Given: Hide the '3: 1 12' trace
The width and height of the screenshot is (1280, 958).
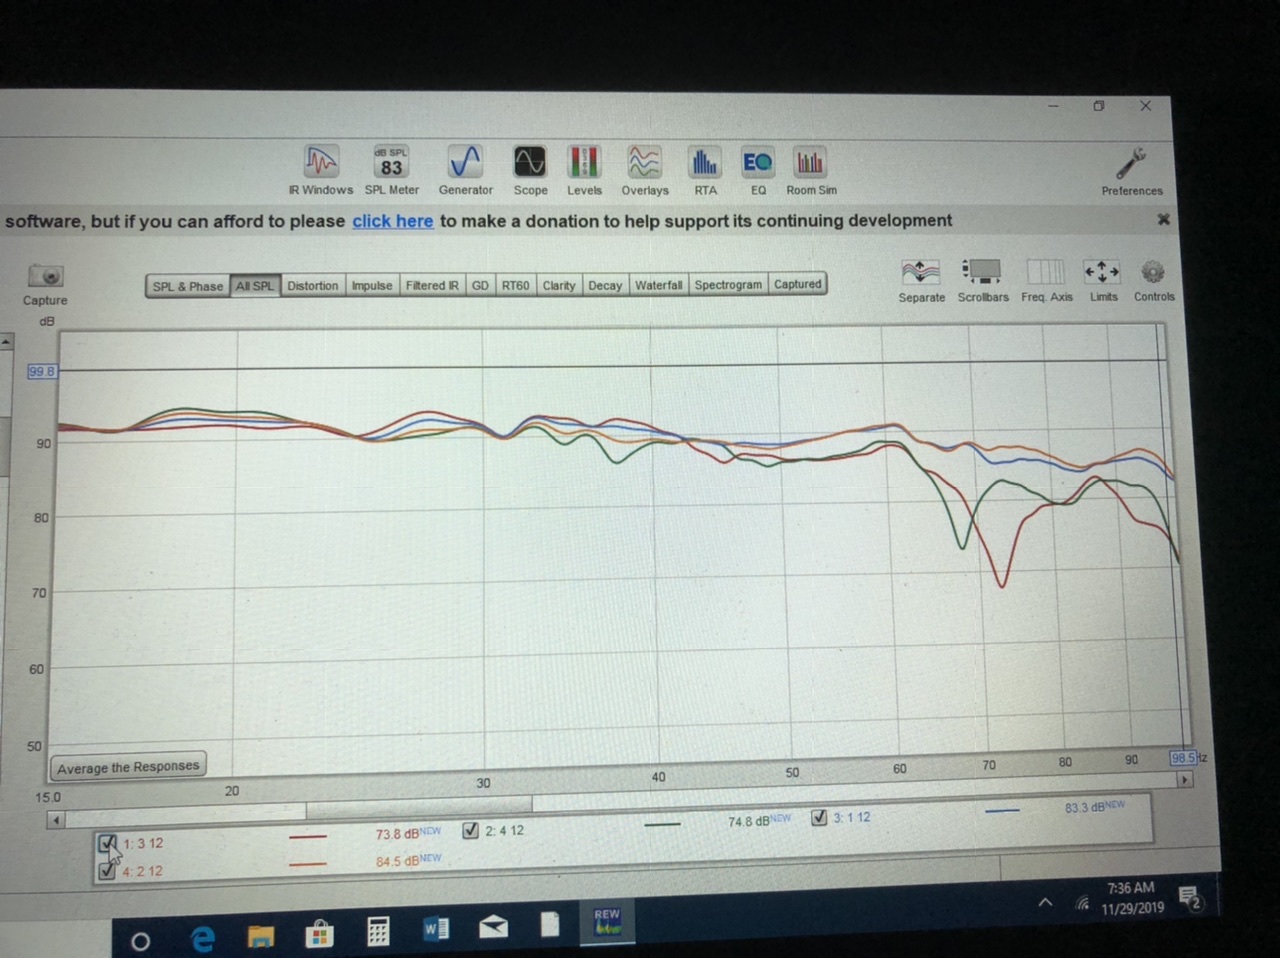Looking at the screenshot, I should (x=819, y=817).
